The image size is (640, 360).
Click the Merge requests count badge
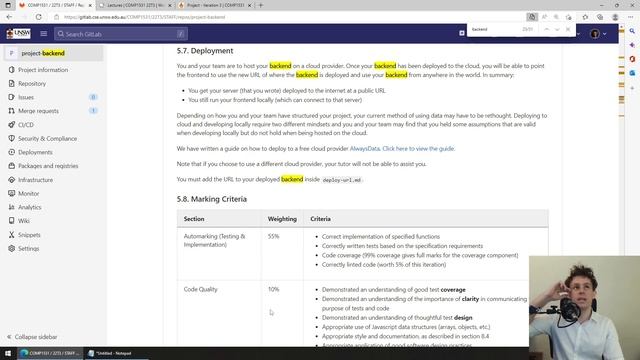pyautogui.click(x=93, y=111)
